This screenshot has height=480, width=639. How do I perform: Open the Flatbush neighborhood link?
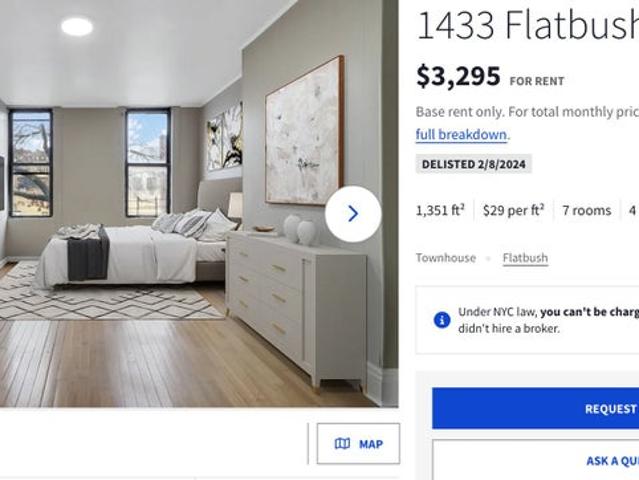(x=525, y=258)
